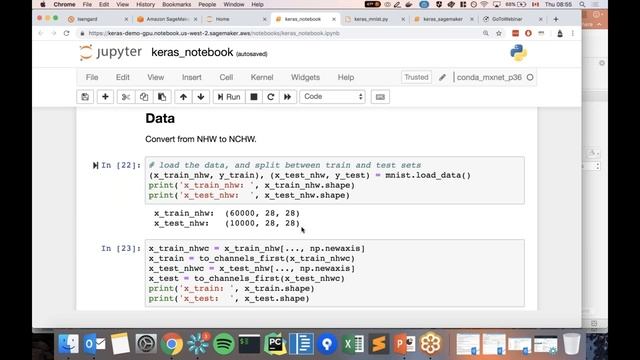
Task: Open Sublime Text from the dock
Action: click(x=378, y=344)
